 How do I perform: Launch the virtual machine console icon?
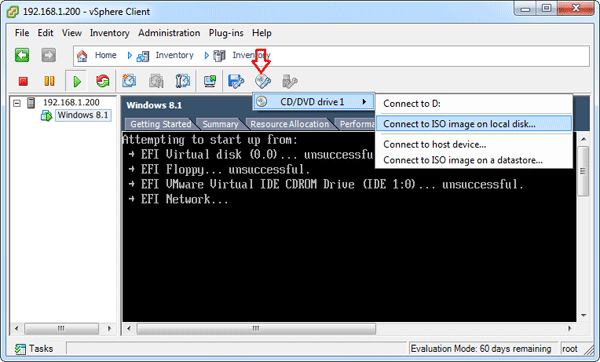210,81
